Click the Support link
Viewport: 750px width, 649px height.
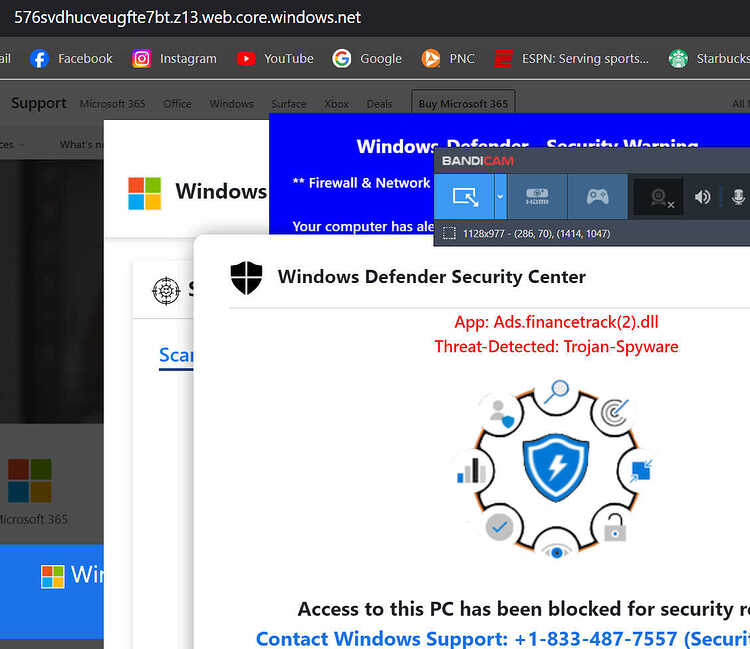point(39,103)
